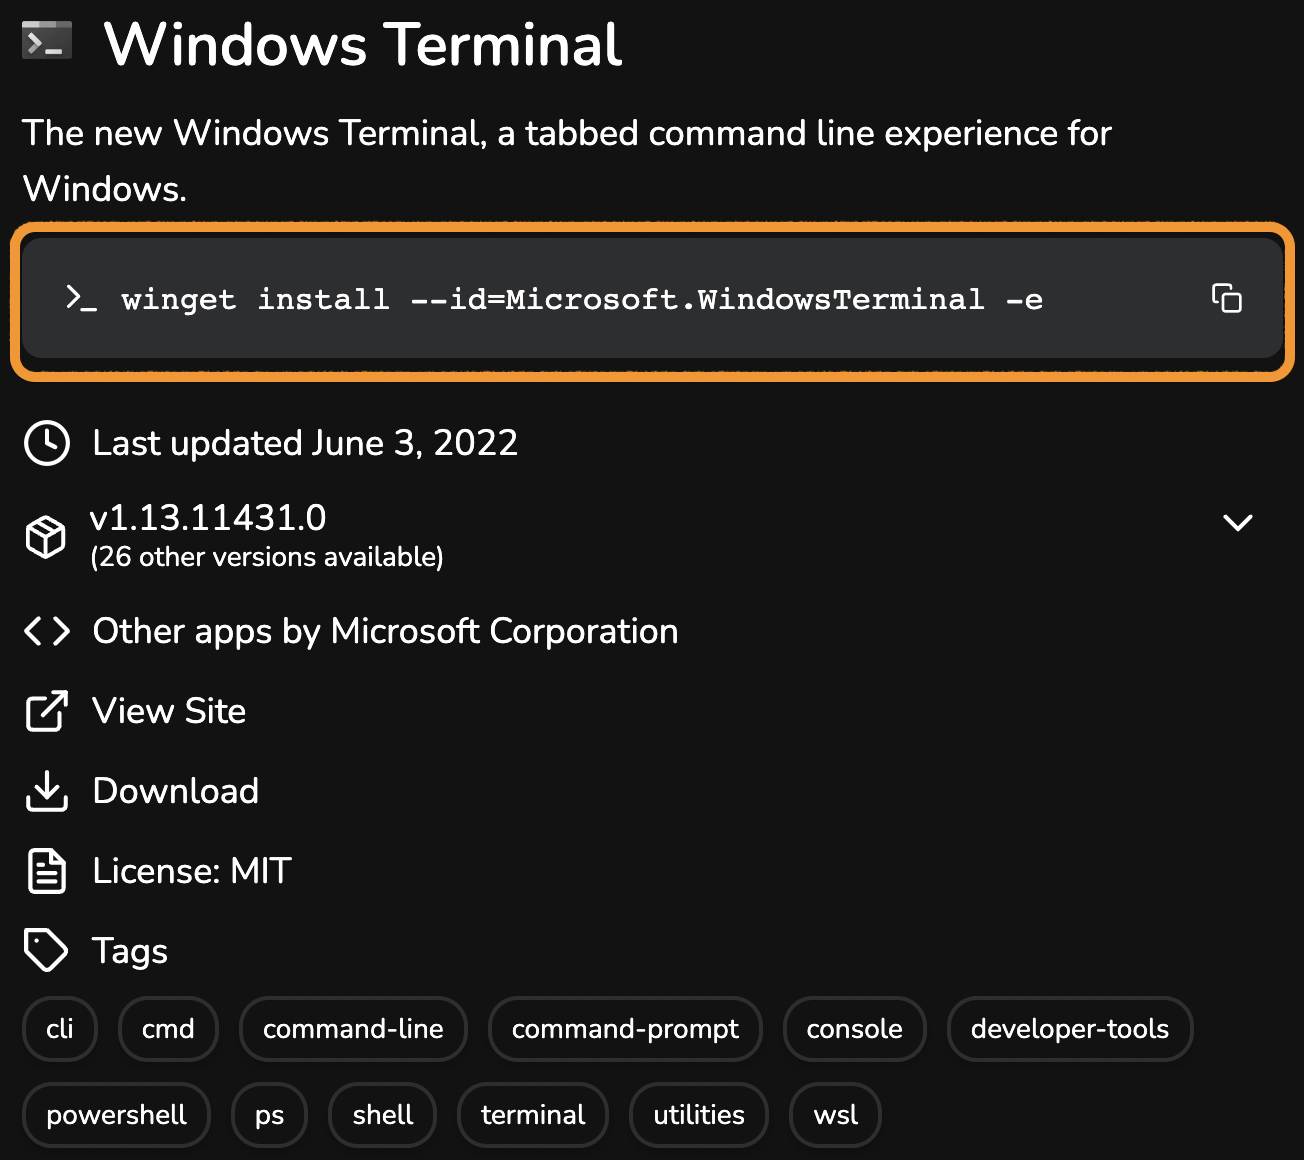This screenshot has height=1160, width=1304.
Task: Click the tag icon next to Tags
Action: coord(46,951)
